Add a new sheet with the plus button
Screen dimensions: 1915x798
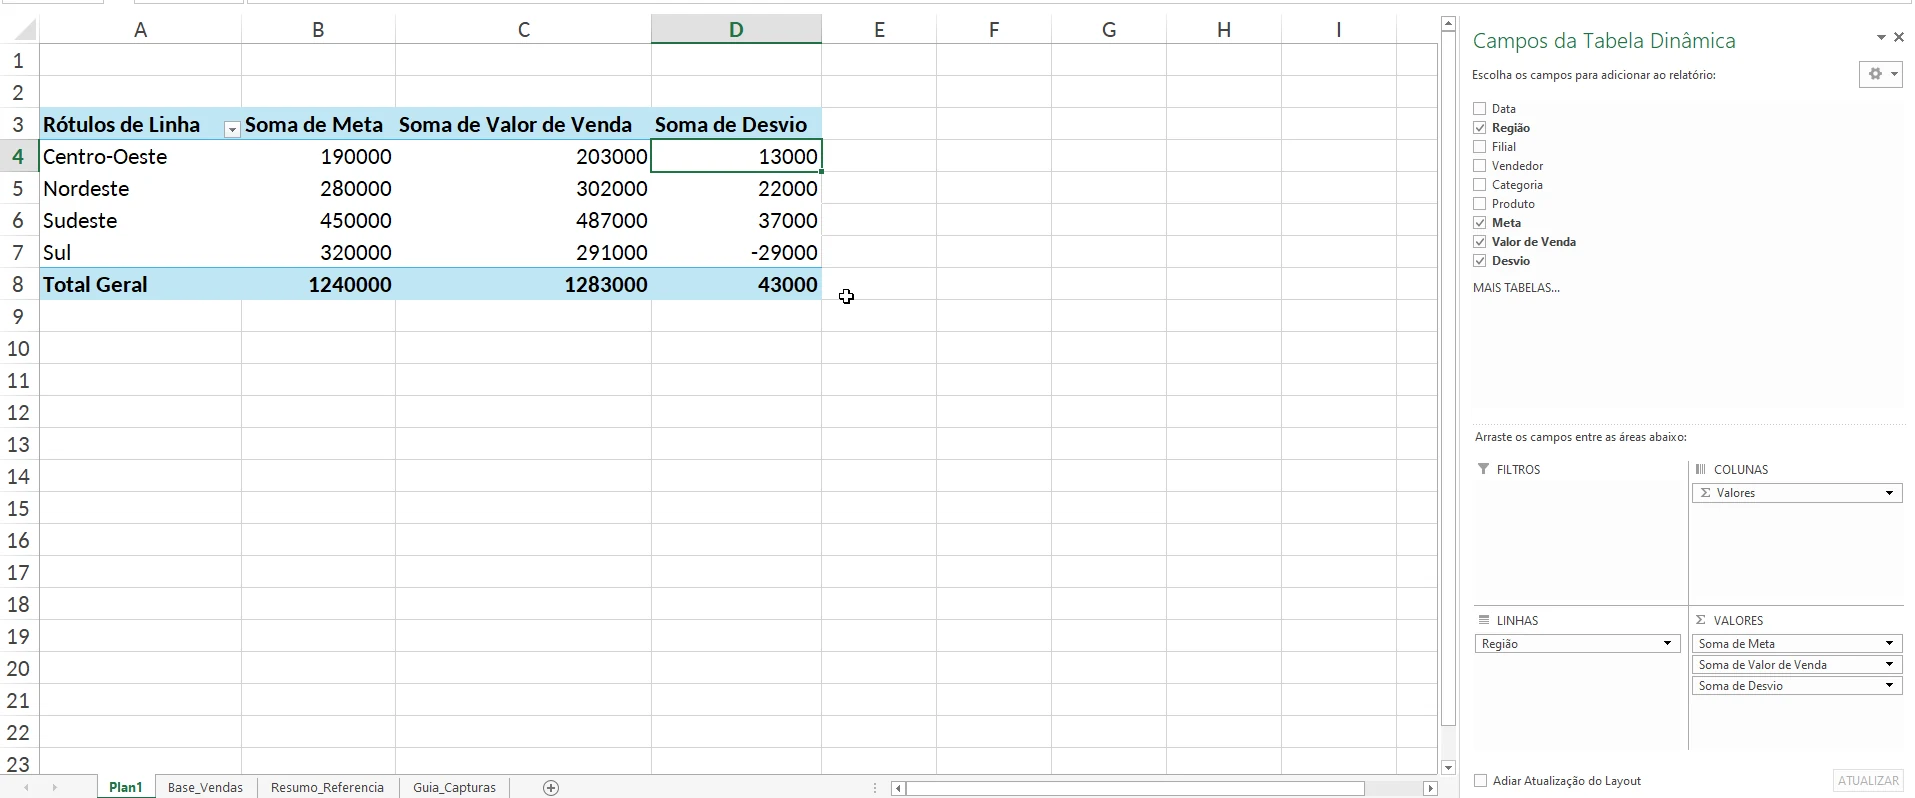click(x=551, y=788)
